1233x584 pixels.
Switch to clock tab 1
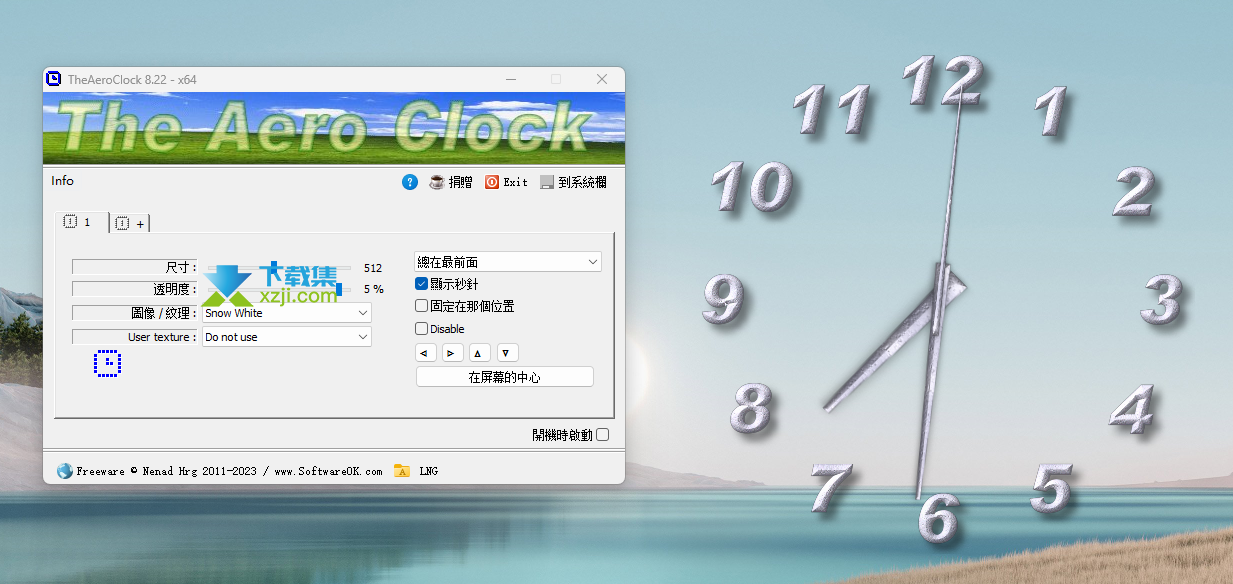point(80,222)
